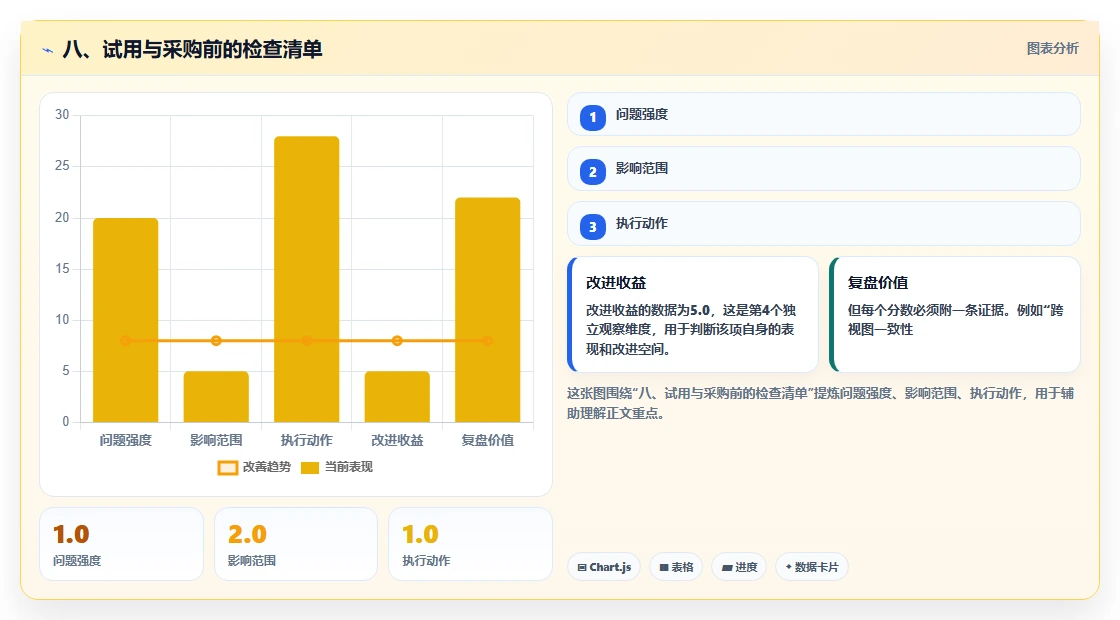The height and width of the screenshot is (620, 1120).
Task: Toggle the 当前表现 legend swatch
Action: tap(309, 468)
